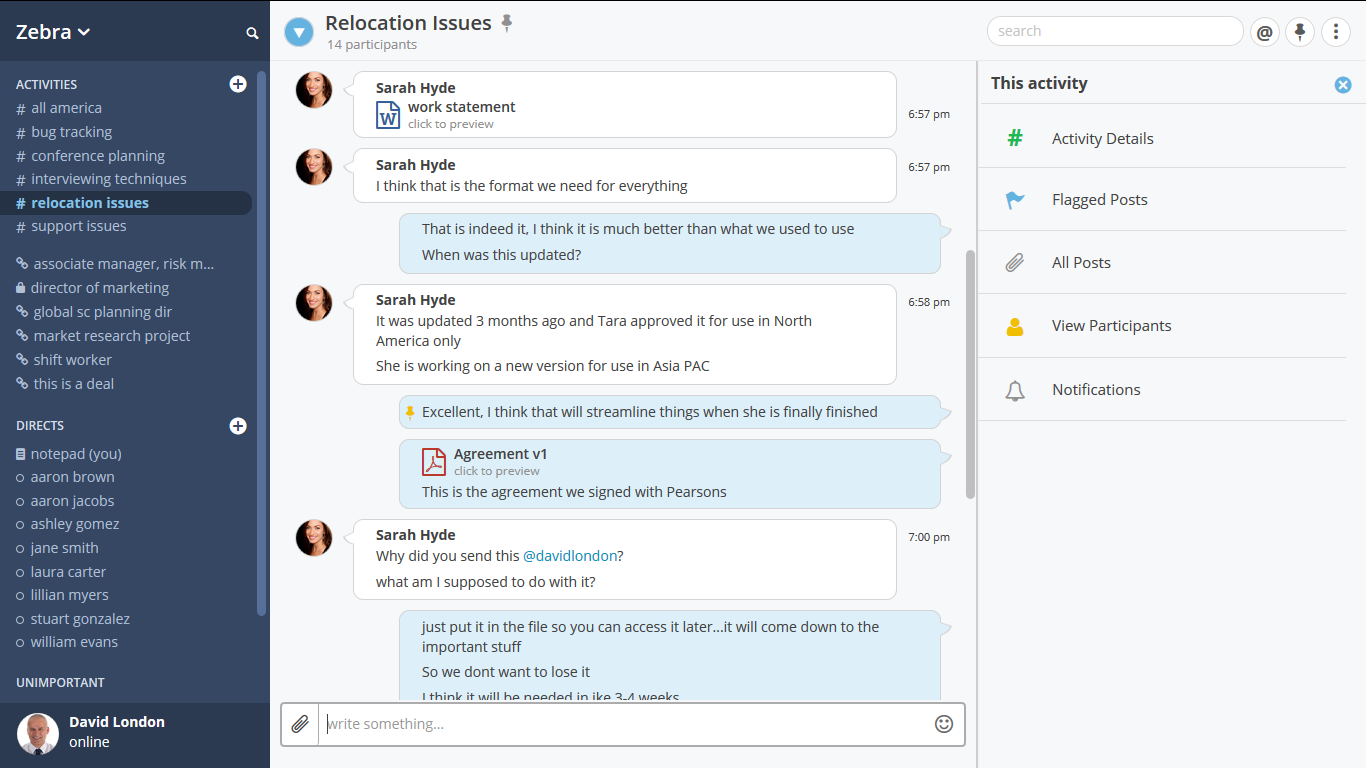Open mentions with the @ button

coord(1265,32)
